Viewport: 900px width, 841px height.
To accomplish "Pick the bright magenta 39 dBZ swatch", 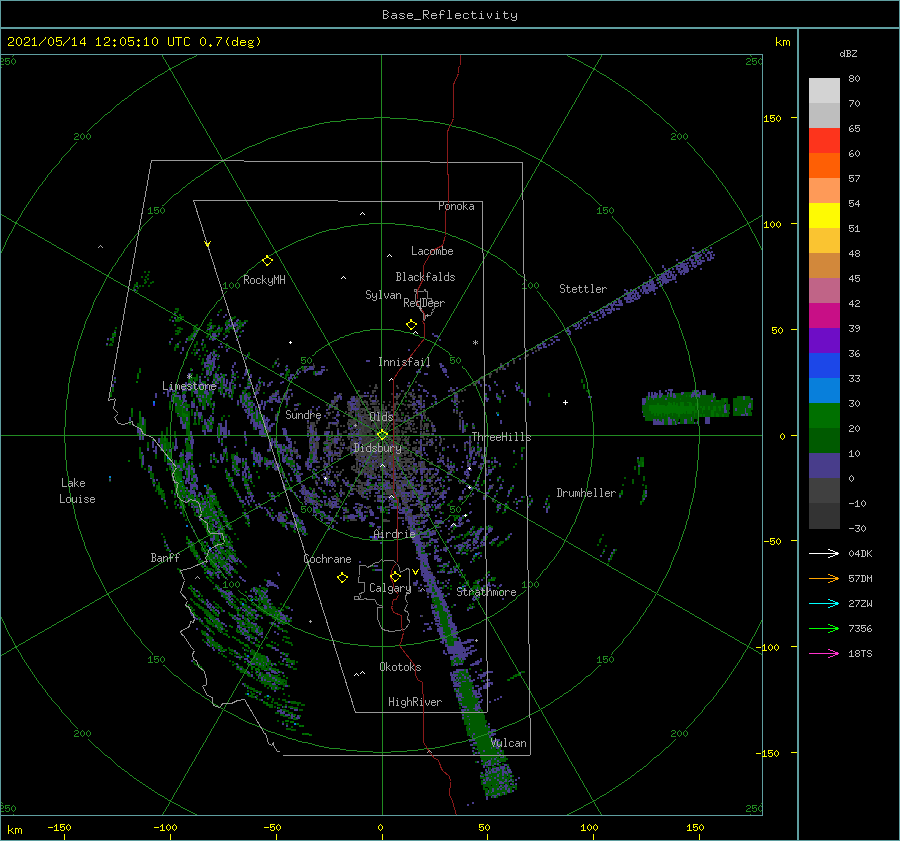I will pyautogui.click(x=824, y=316).
